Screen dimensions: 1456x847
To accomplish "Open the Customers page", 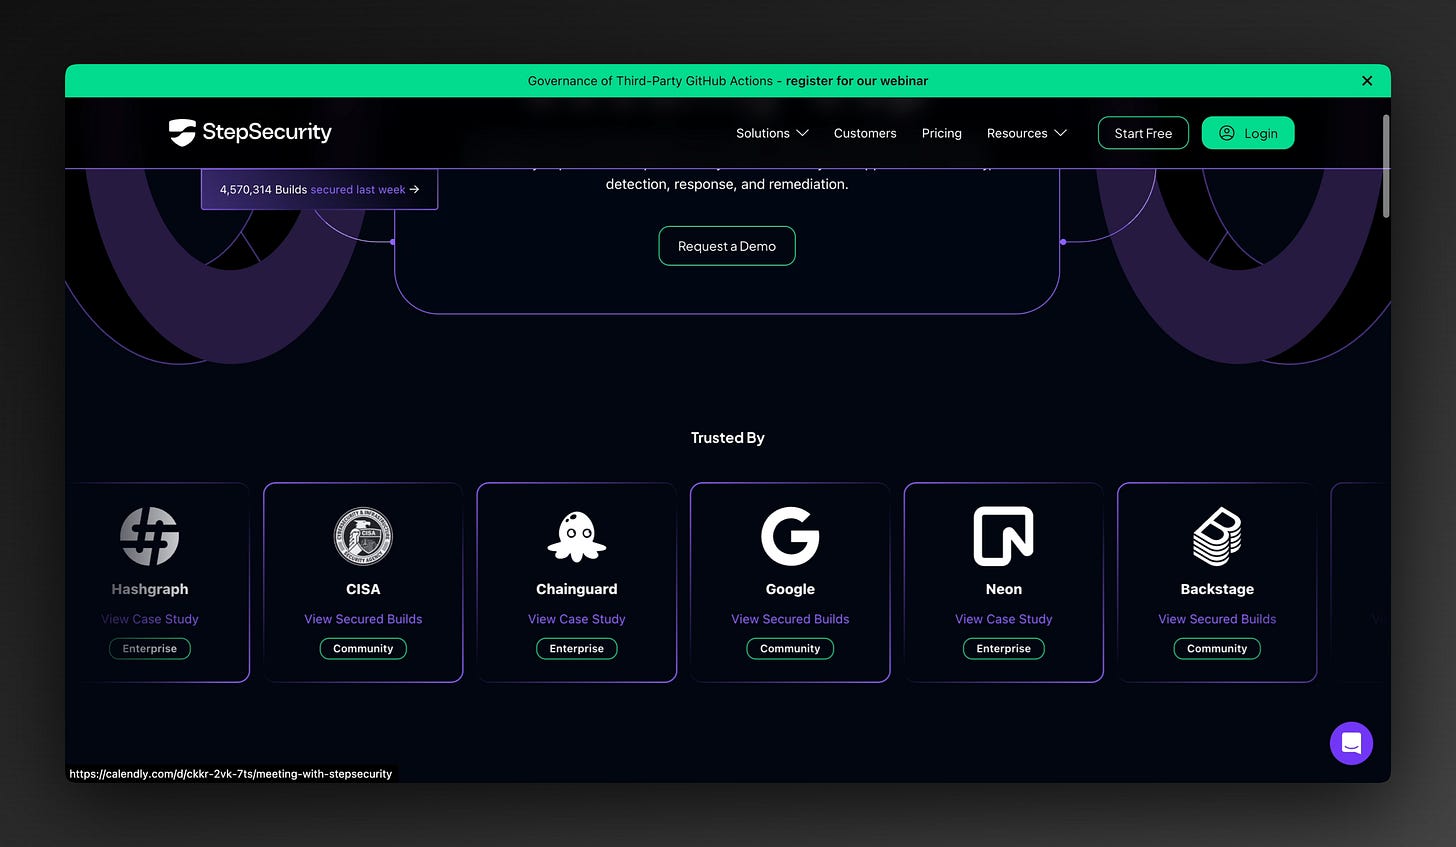I will tap(865, 133).
